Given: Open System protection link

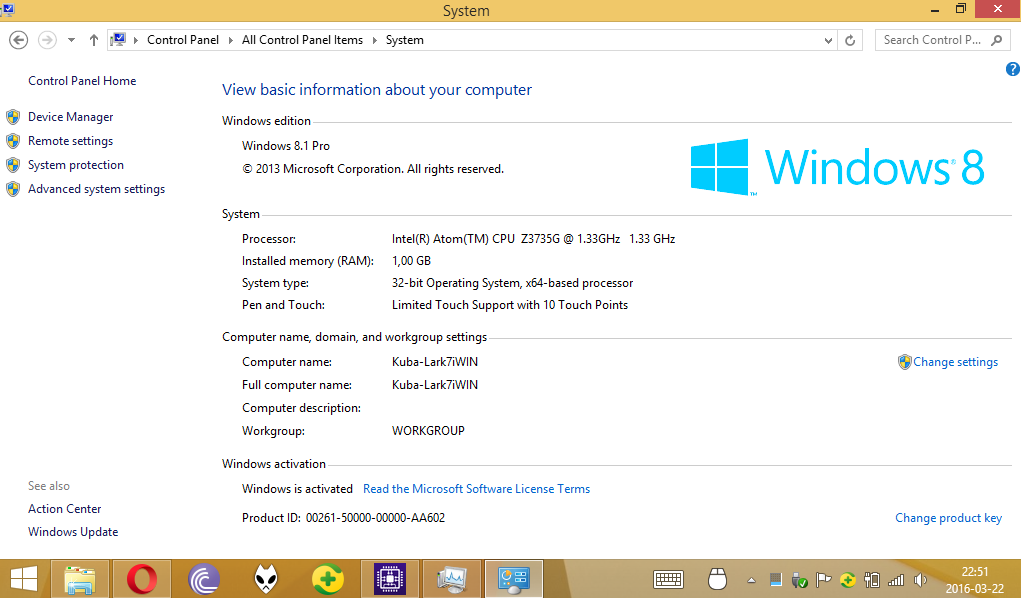Looking at the screenshot, I should click(76, 165).
